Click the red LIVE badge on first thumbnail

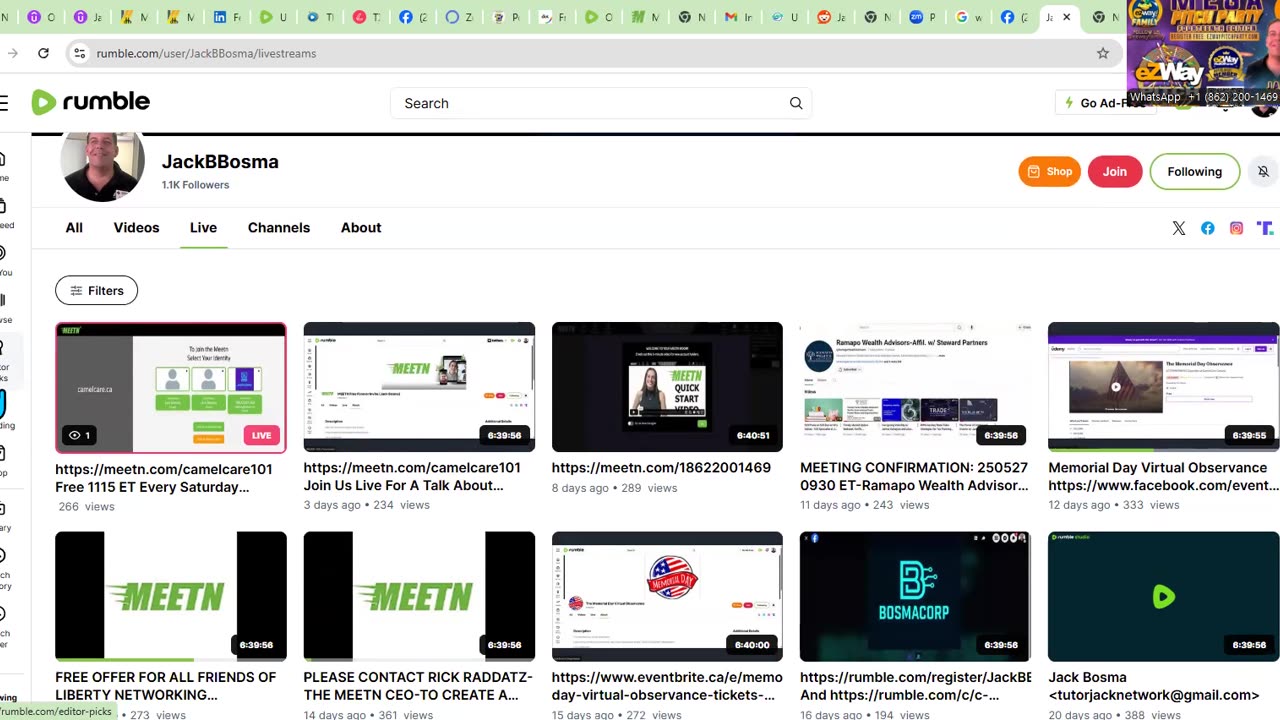(x=262, y=435)
